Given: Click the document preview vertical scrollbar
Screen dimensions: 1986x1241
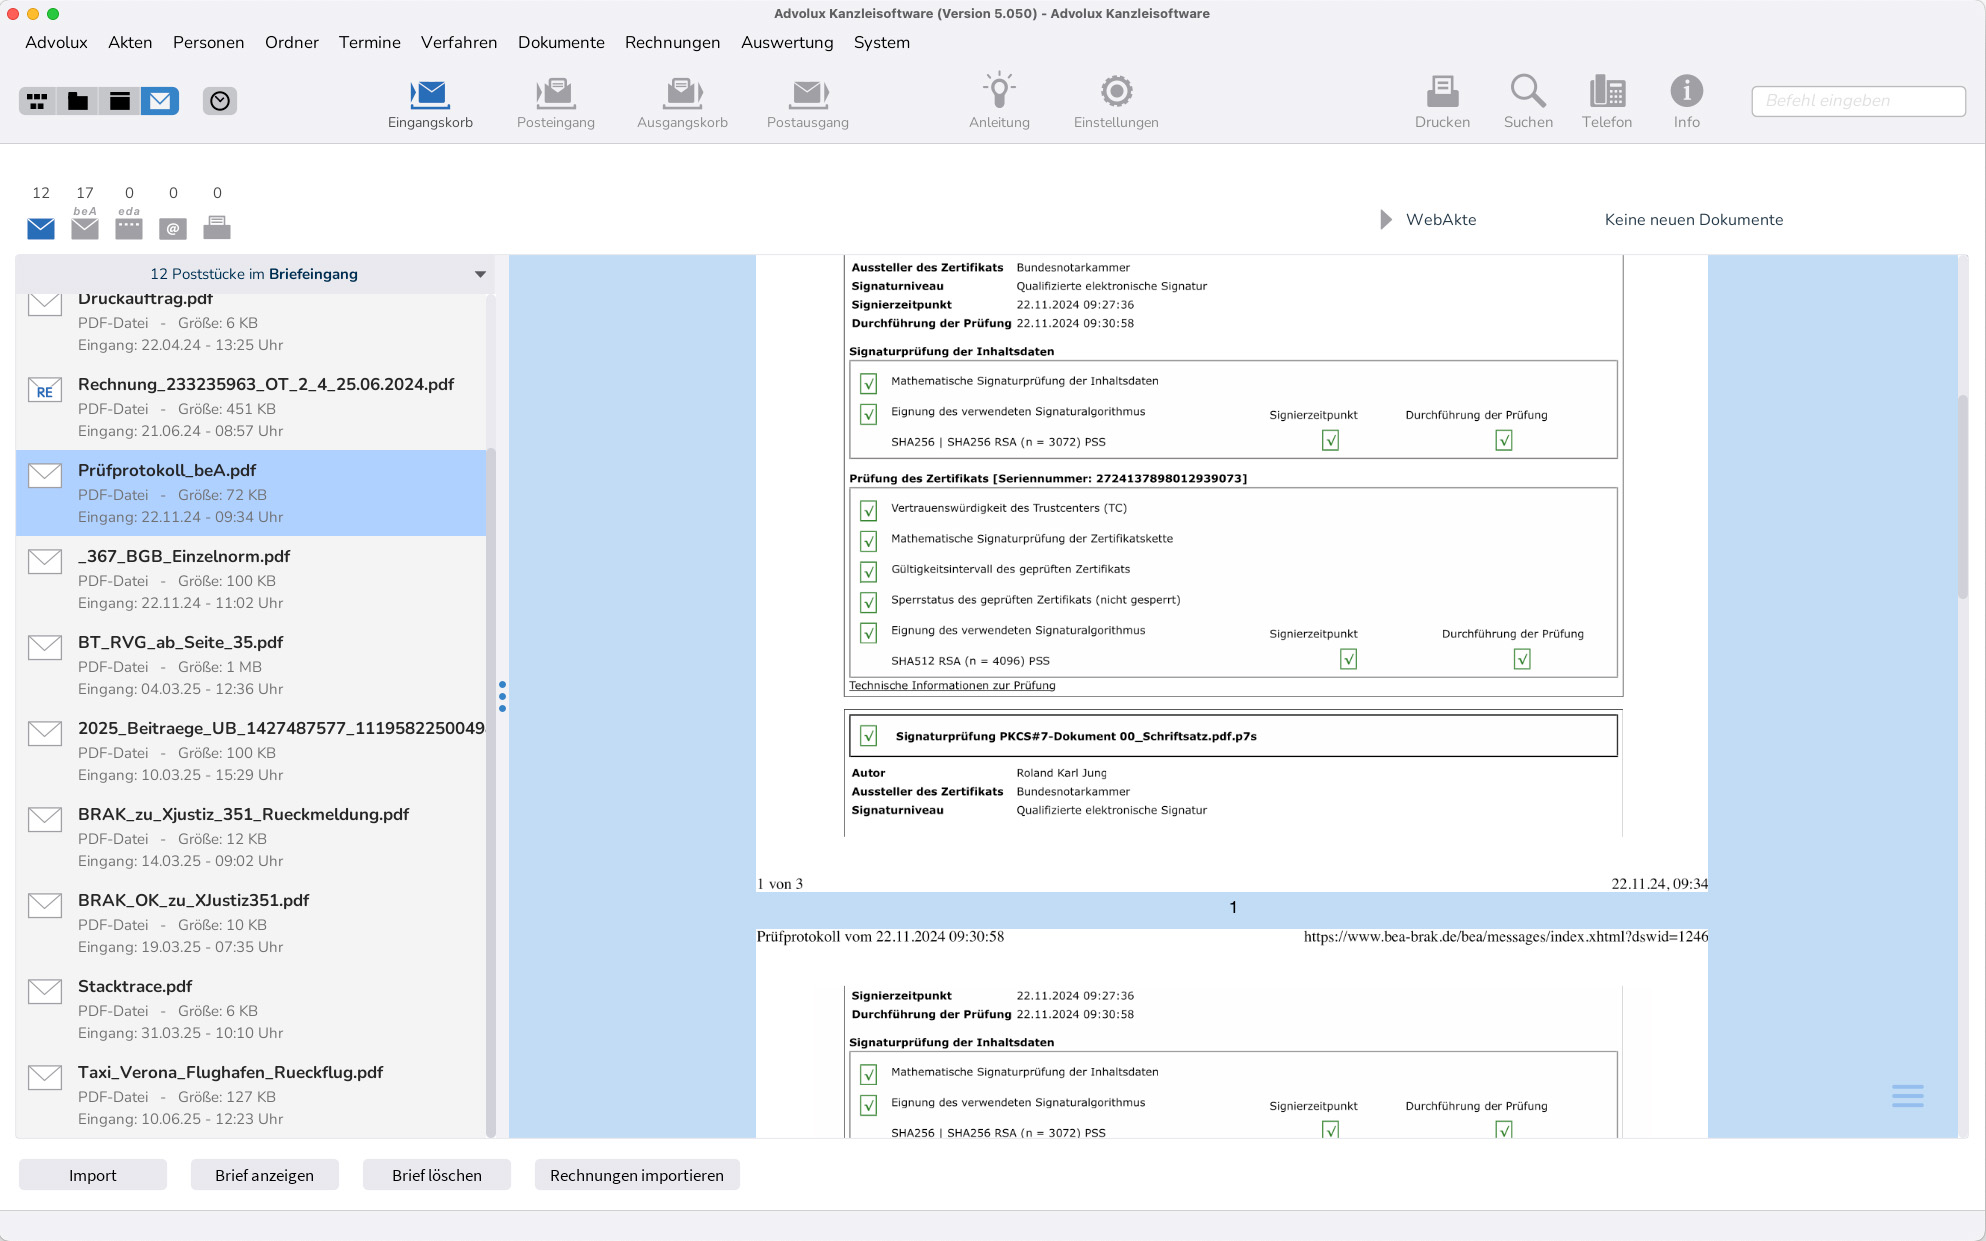Looking at the screenshot, I should click(1963, 497).
